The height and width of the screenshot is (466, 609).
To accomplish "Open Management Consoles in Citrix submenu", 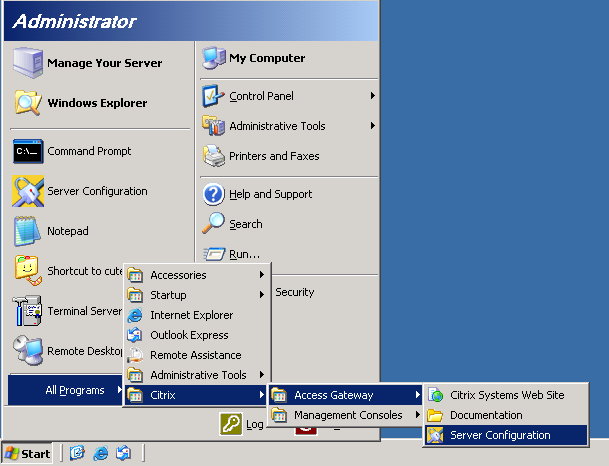I will tap(345, 415).
